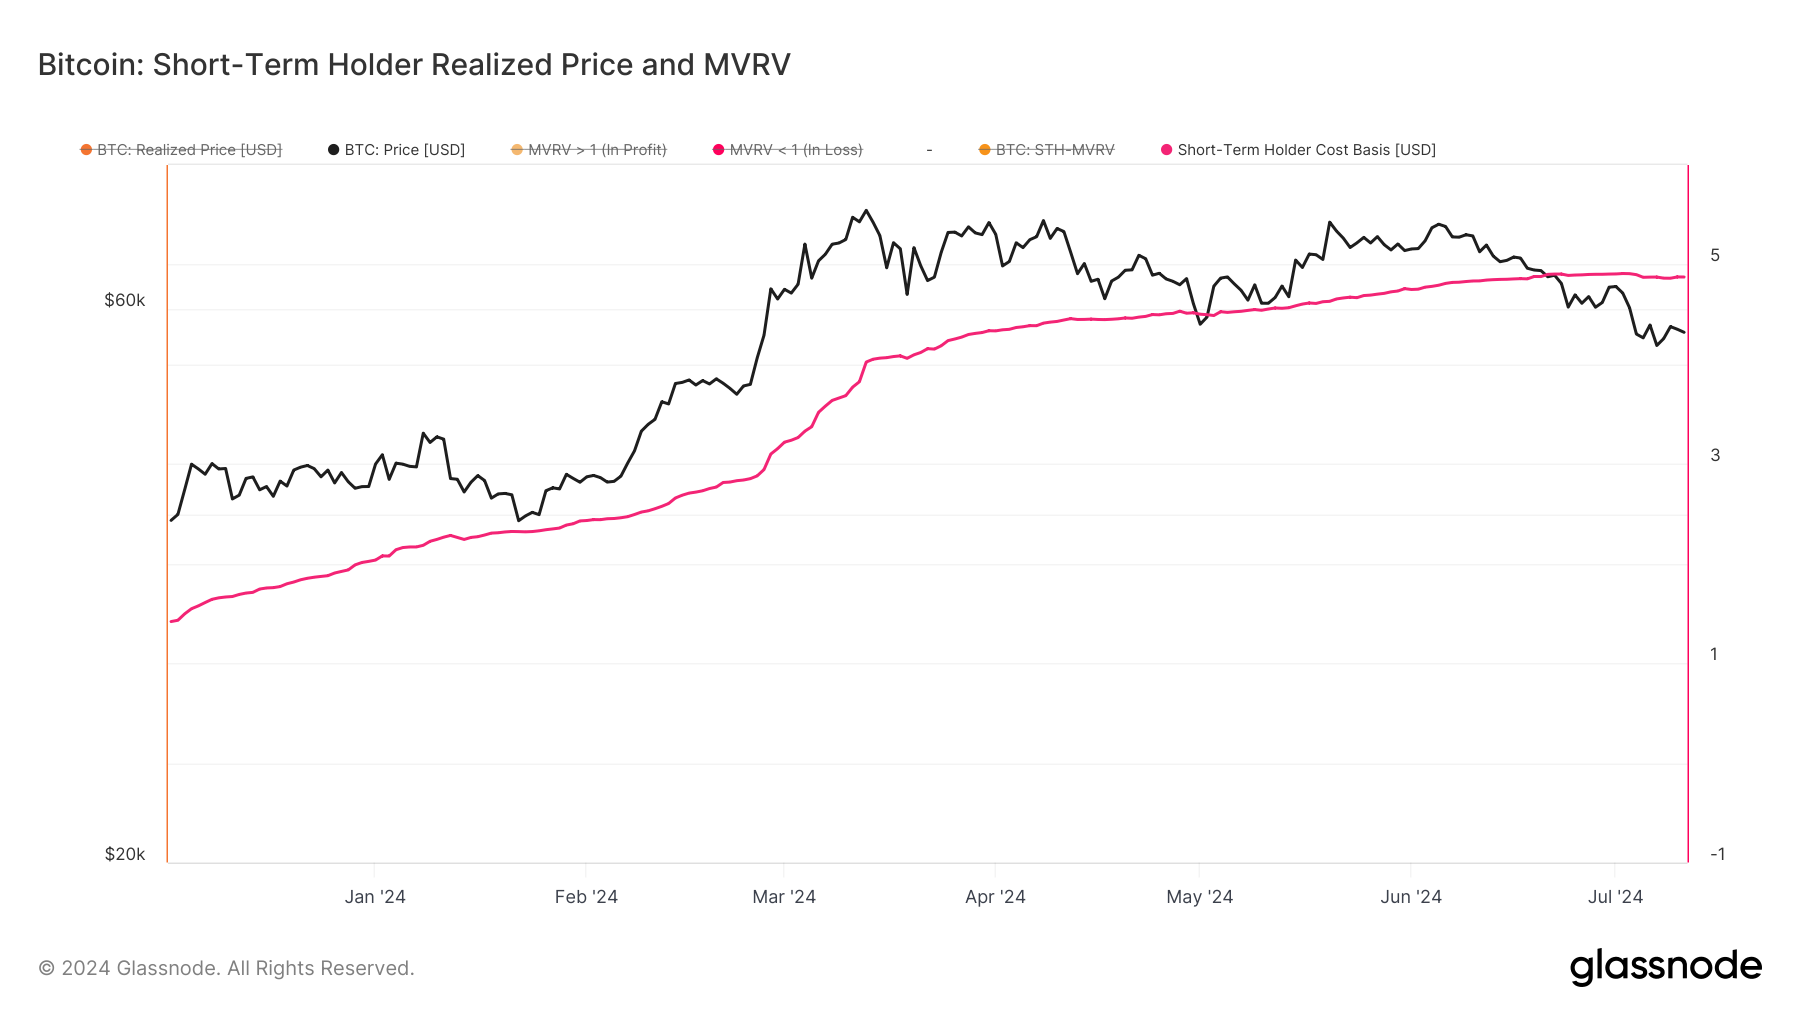Click the Glassnode copyright notice
The image size is (1800, 1013).
226,968
